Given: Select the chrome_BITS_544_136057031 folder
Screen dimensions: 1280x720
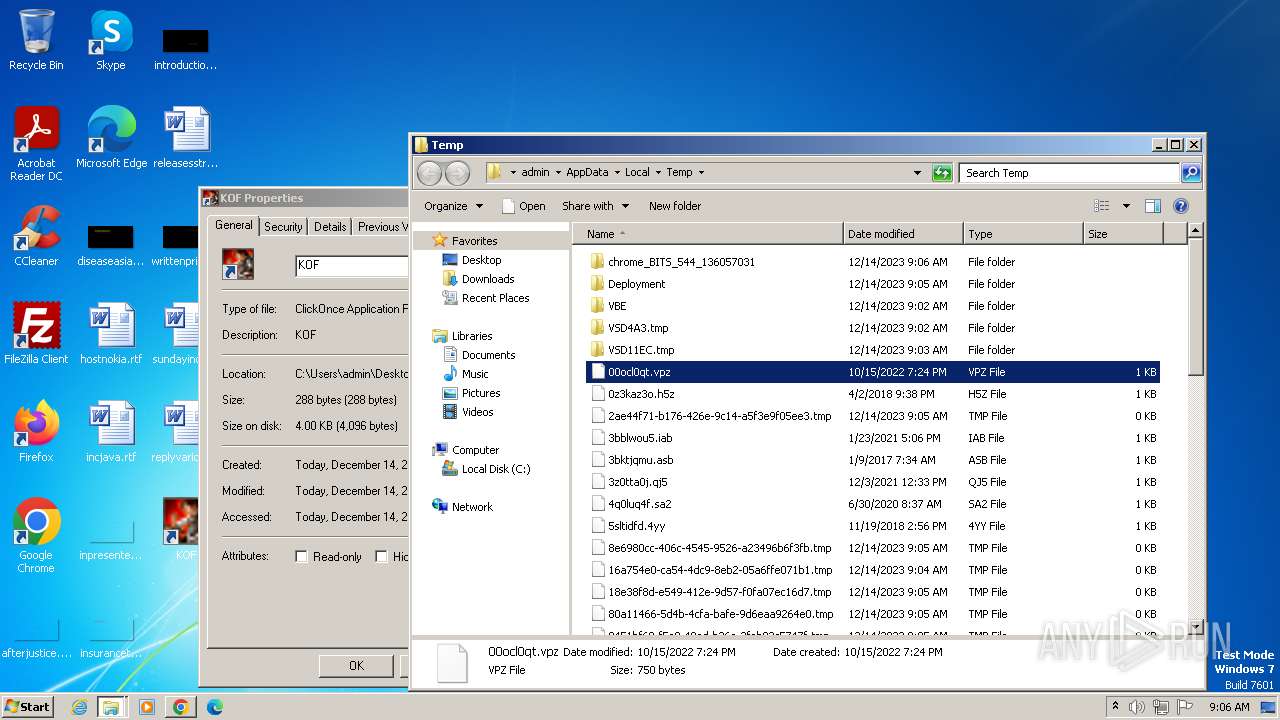Looking at the screenshot, I should 873,262.
